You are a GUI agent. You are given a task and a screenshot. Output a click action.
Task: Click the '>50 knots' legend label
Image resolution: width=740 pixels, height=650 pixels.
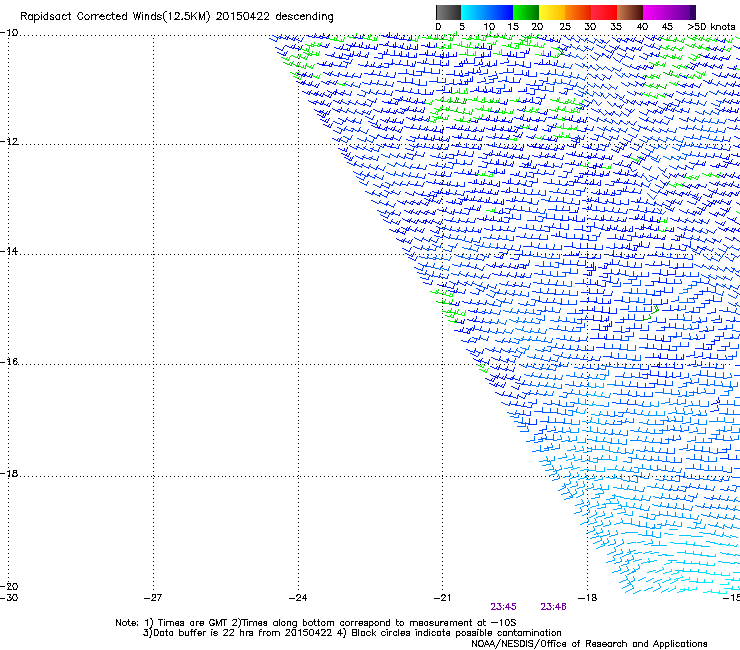pyautogui.click(x=711, y=27)
